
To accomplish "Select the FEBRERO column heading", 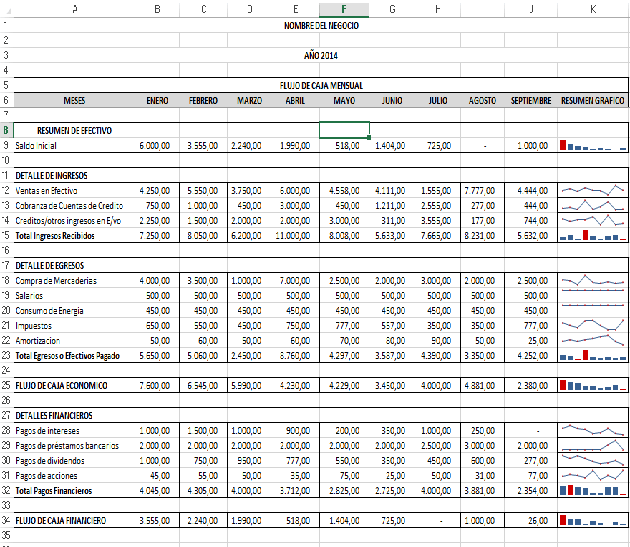I will point(203,100).
